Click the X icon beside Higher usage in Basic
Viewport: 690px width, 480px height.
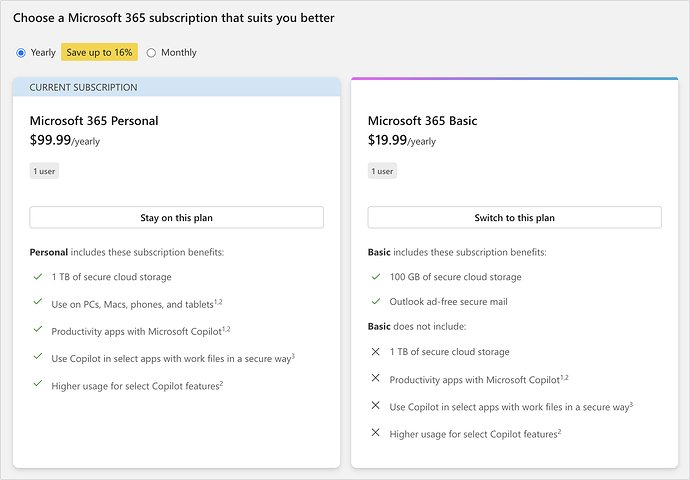click(375, 432)
